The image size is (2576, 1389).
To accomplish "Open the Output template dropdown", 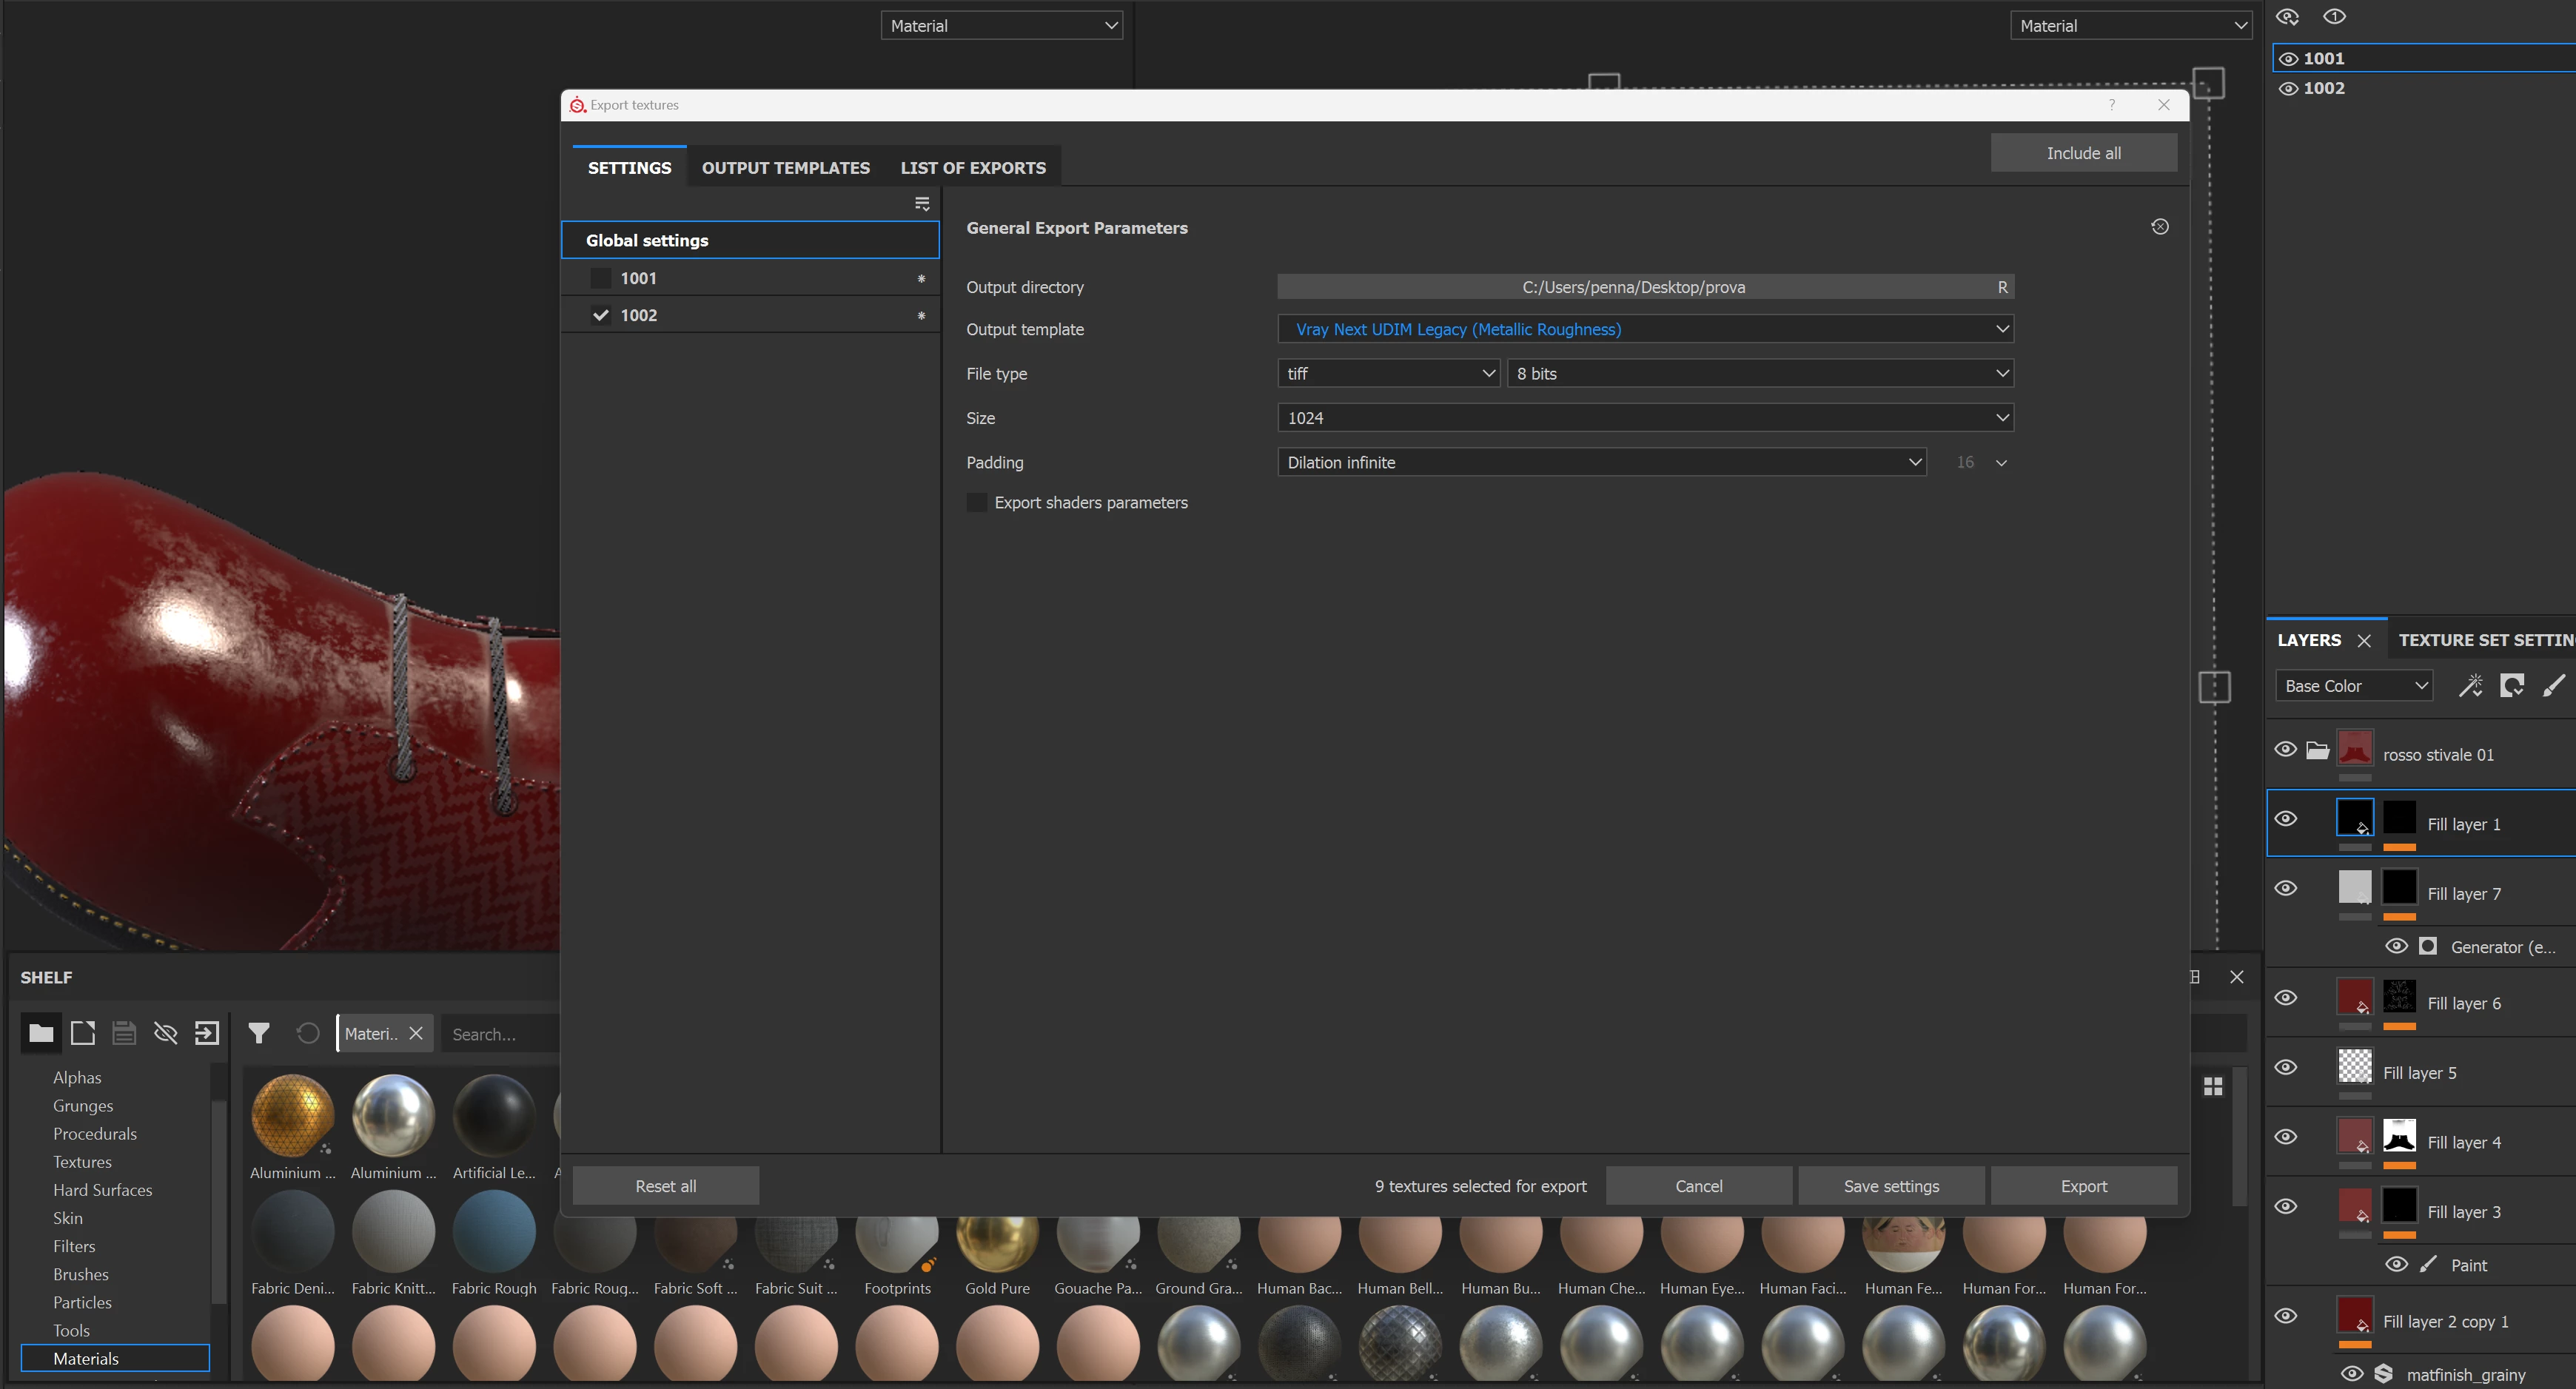I will (x=1645, y=329).
